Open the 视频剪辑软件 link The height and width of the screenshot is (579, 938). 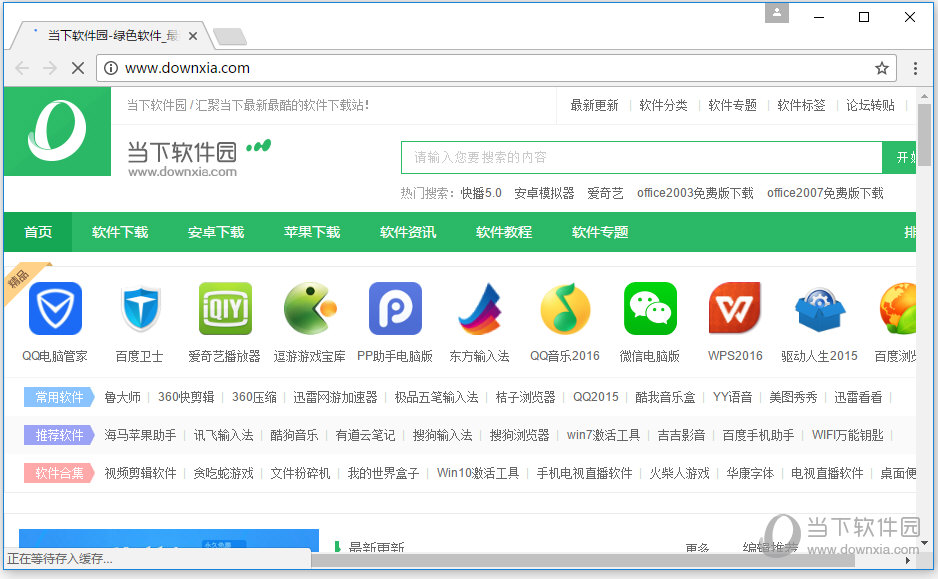[x=141, y=474]
